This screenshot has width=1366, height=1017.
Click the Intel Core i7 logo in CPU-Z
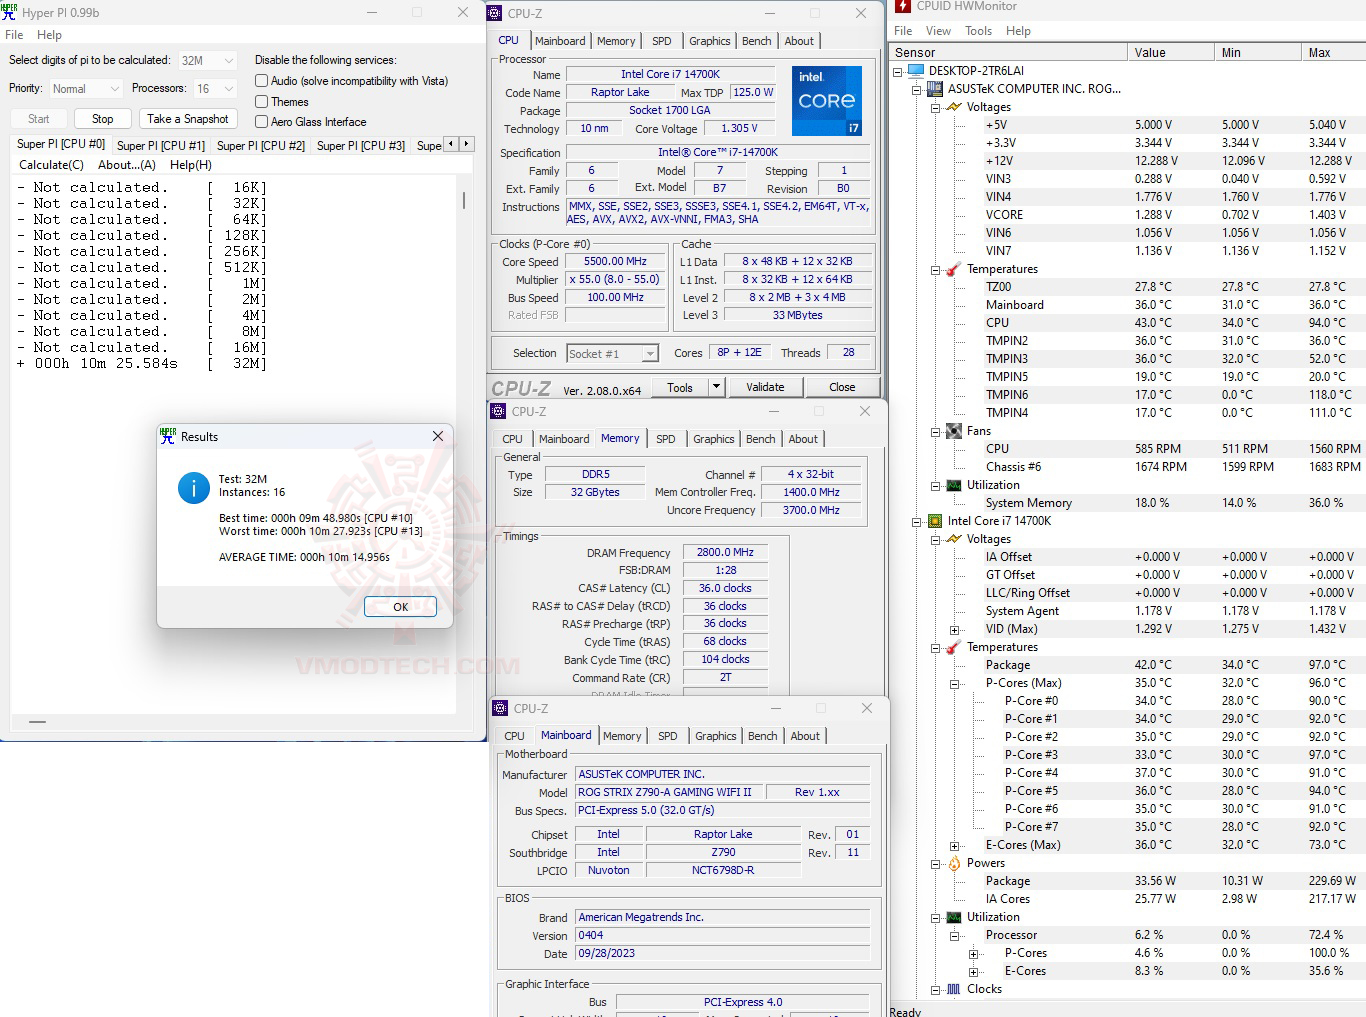point(827,100)
